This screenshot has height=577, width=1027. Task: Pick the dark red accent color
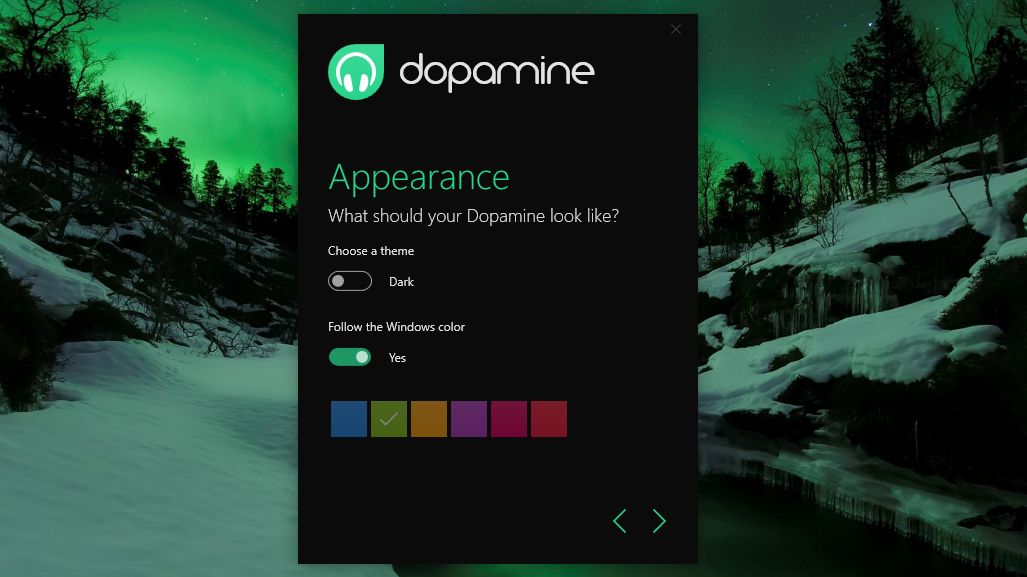coord(548,419)
